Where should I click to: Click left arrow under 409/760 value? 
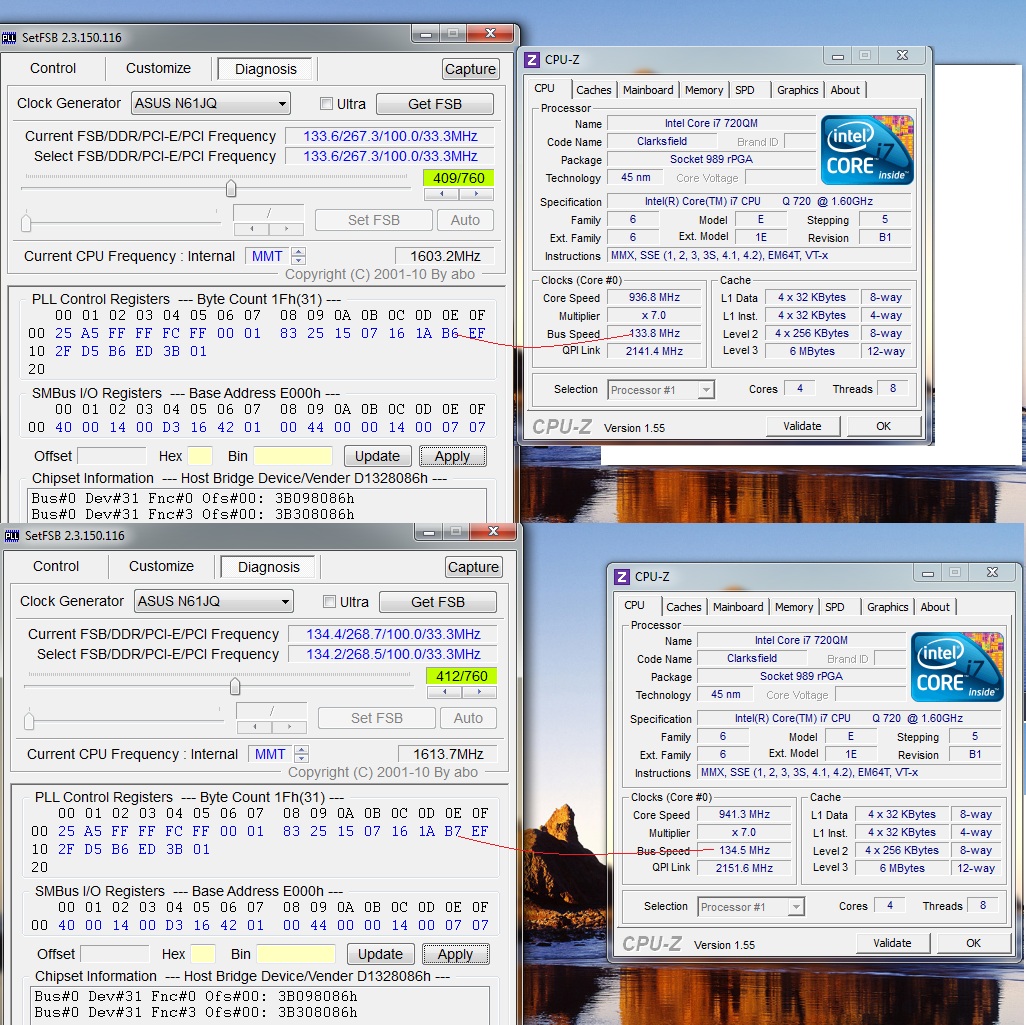pos(442,194)
